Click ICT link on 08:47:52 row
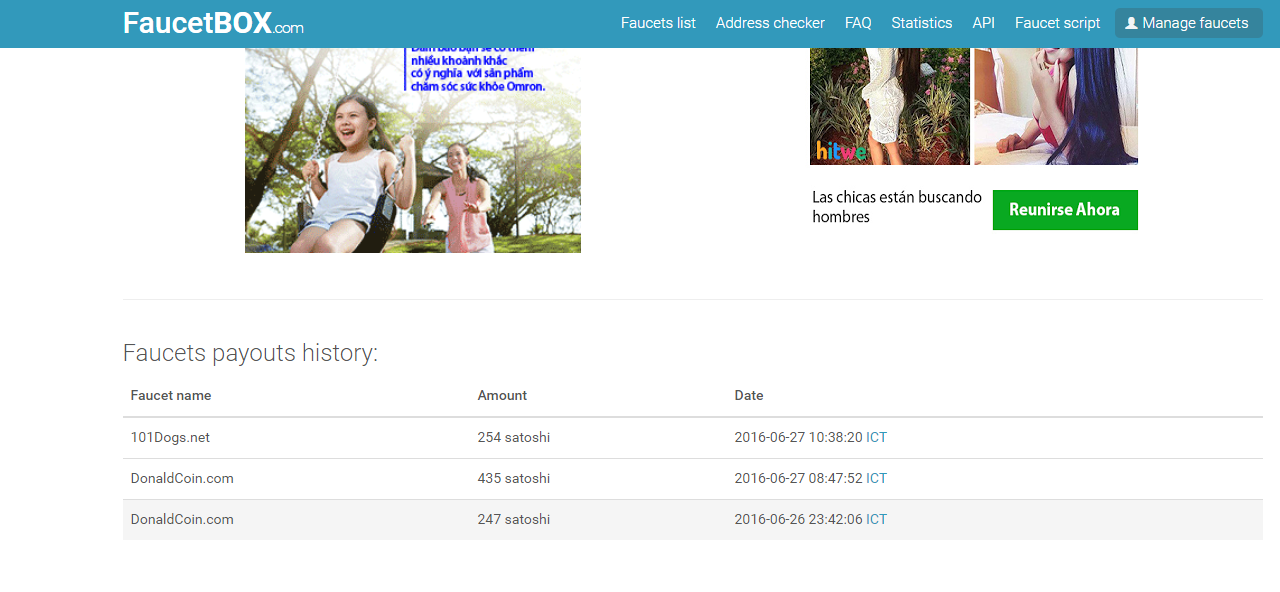Image resolution: width=1280 pixels, height=592 pixels. pyautogui.click(x=876, y=478)
